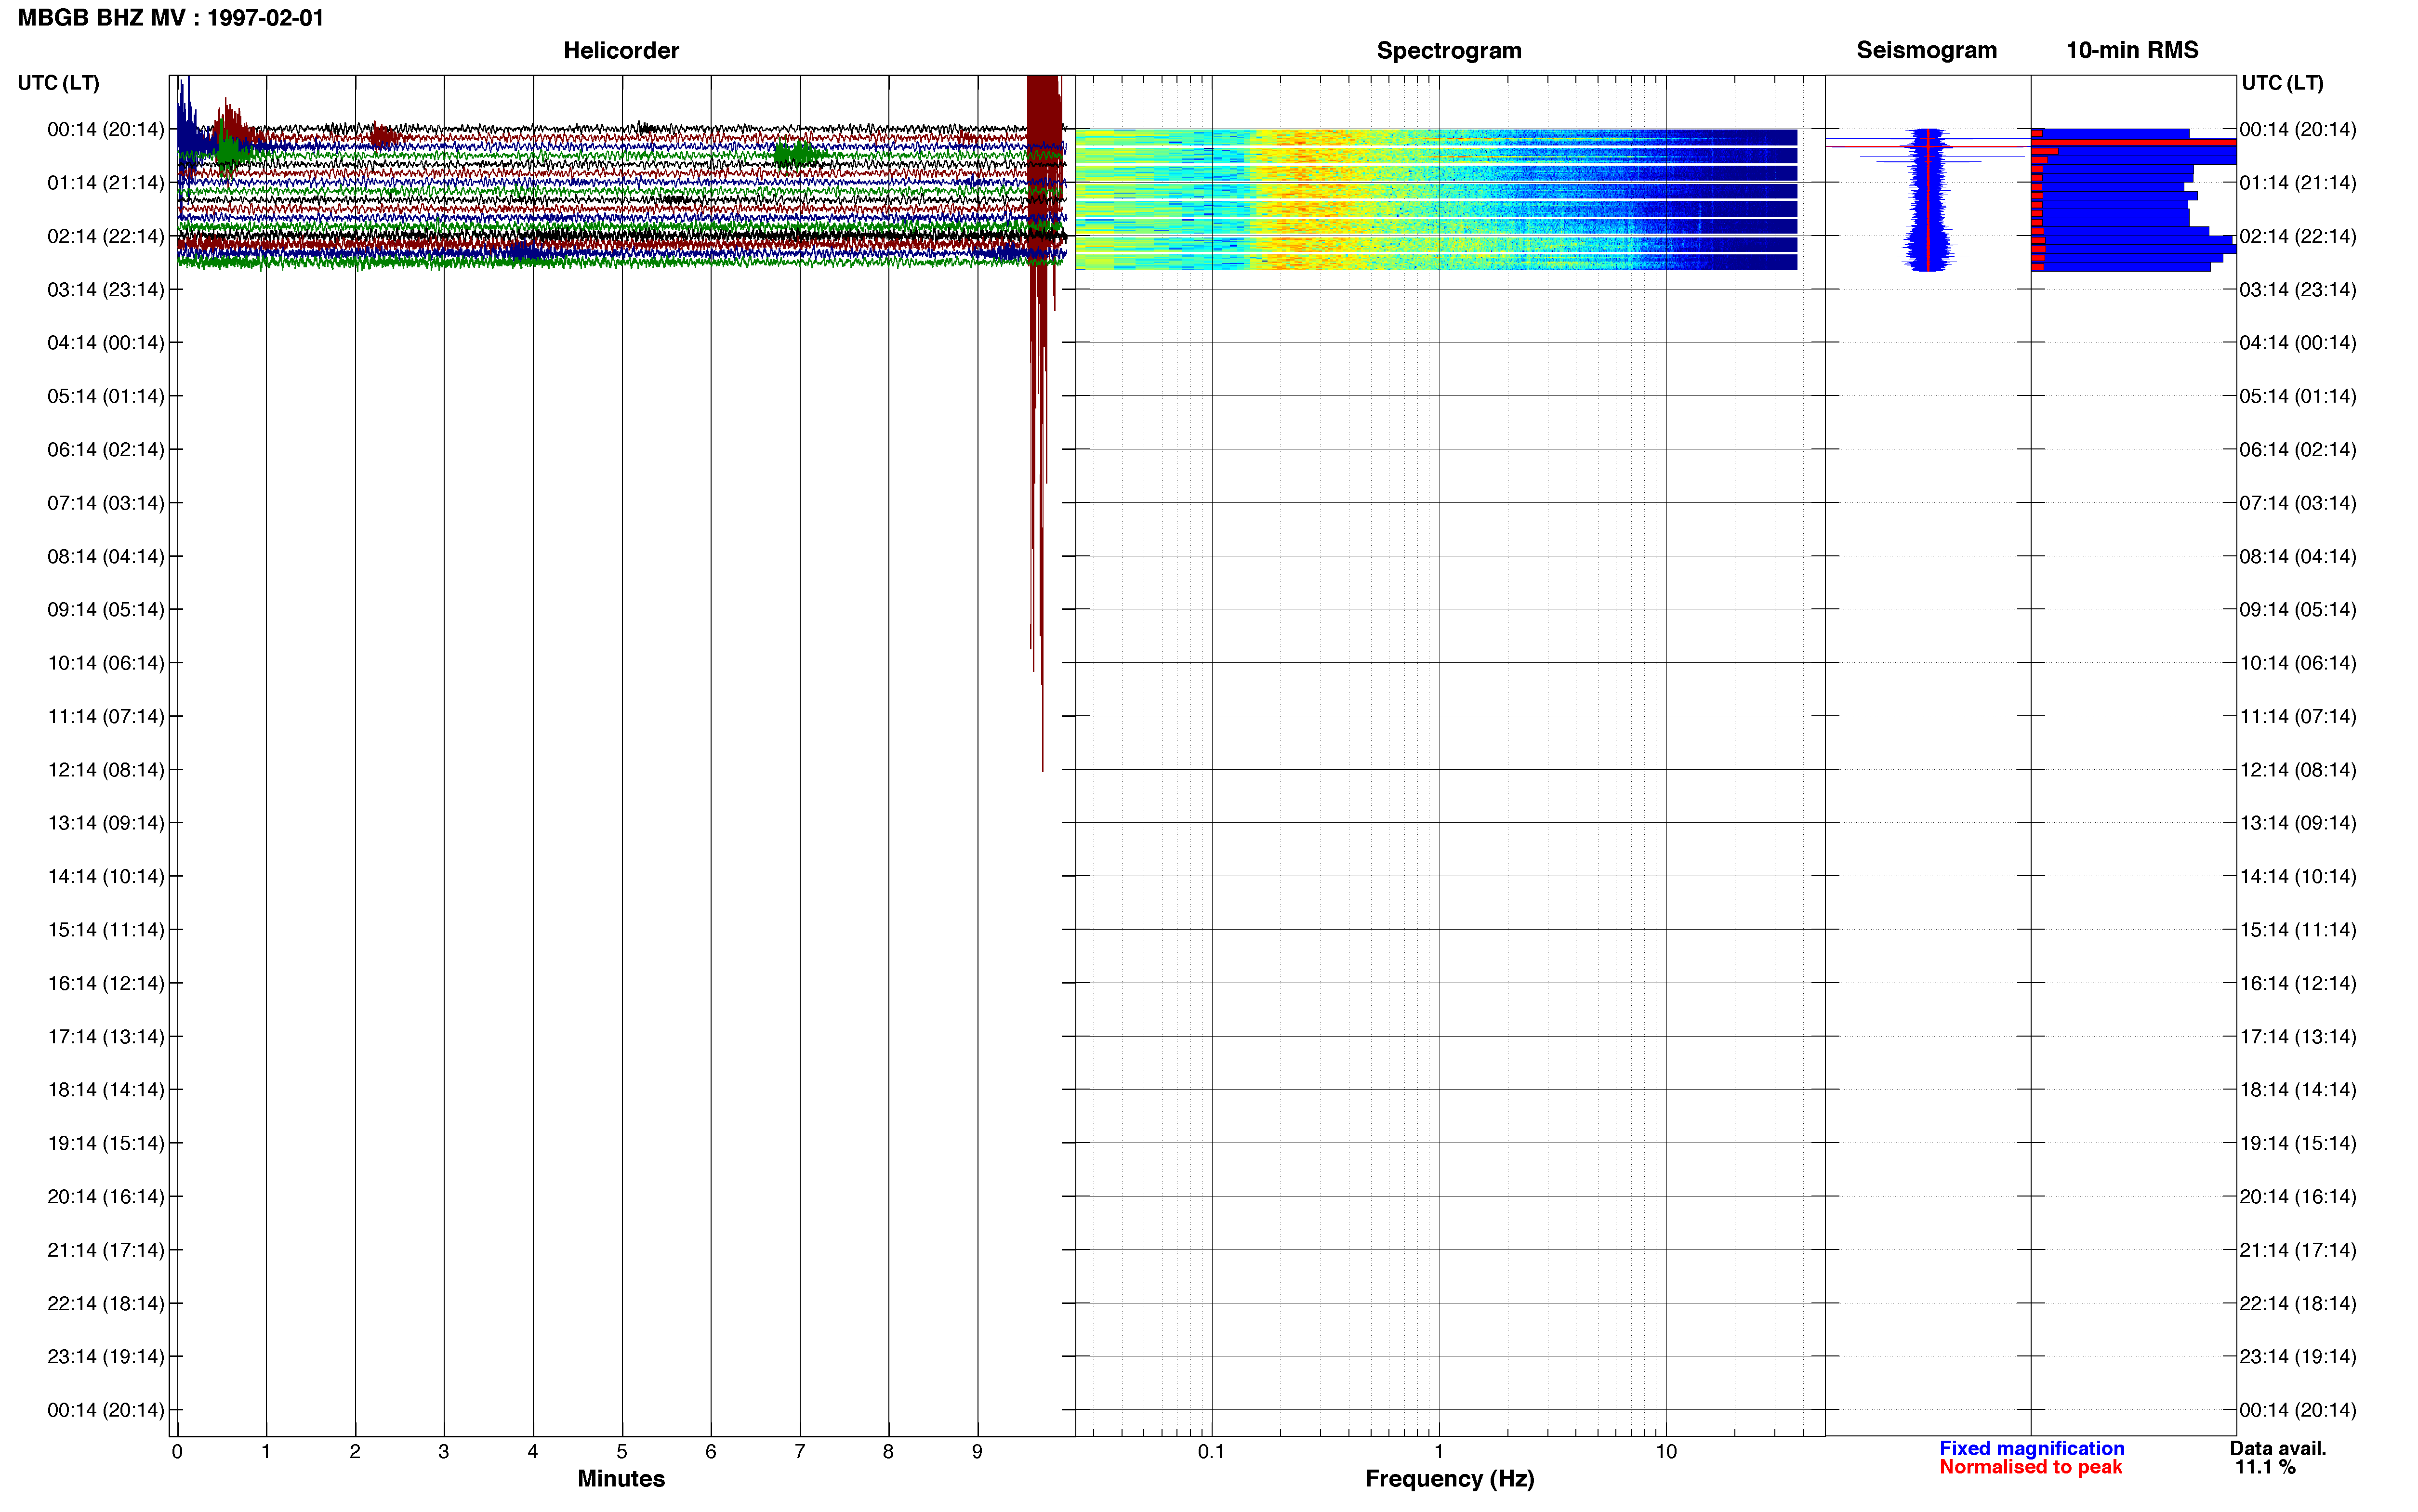
Task: Select the 'Frequency (Hz)' axis label
Action: tap(1449, 1479)
